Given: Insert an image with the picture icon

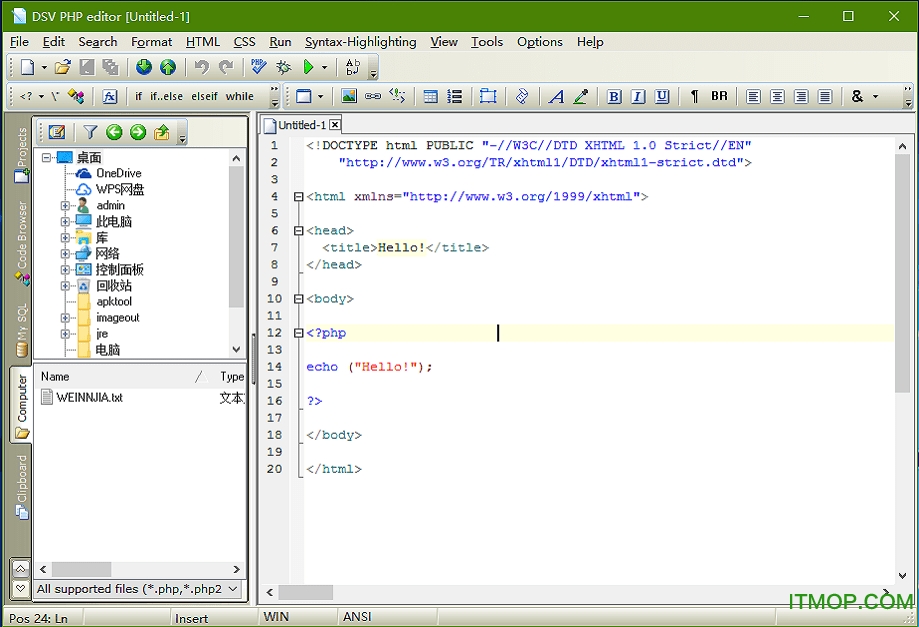Looking at the screenshot, I should pyautogui.click(x=349, y=96).
